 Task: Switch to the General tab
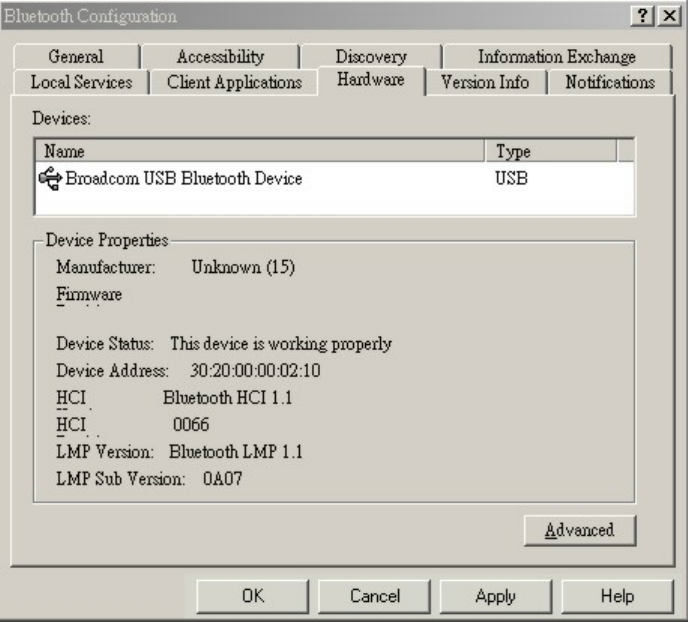(x=76, y=57)
